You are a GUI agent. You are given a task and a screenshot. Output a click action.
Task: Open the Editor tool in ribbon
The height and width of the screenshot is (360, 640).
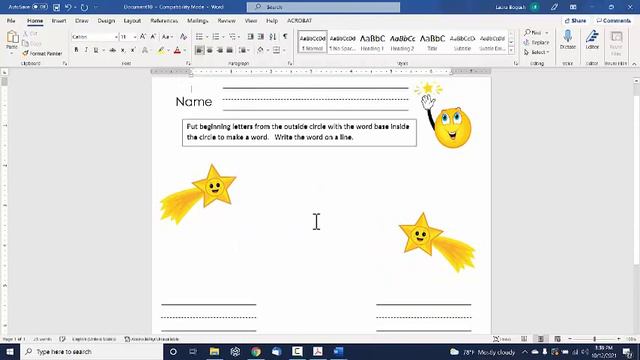point(592,40)
